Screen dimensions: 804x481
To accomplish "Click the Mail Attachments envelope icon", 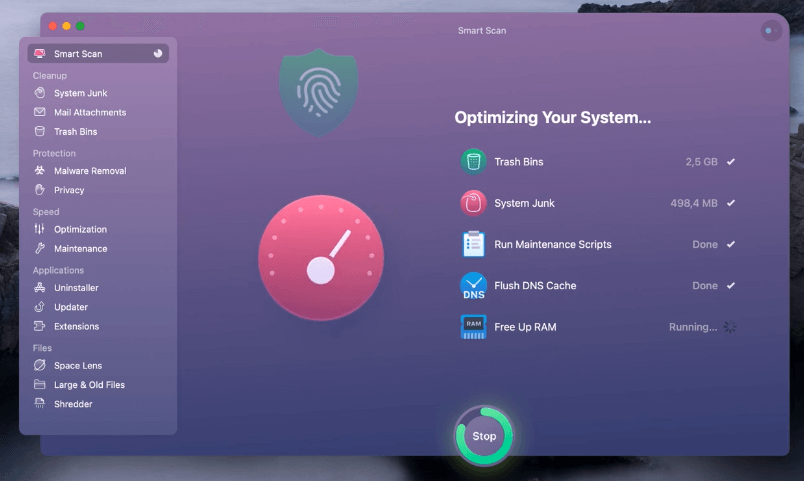I will pyautogui.click(x=39, y=112).
